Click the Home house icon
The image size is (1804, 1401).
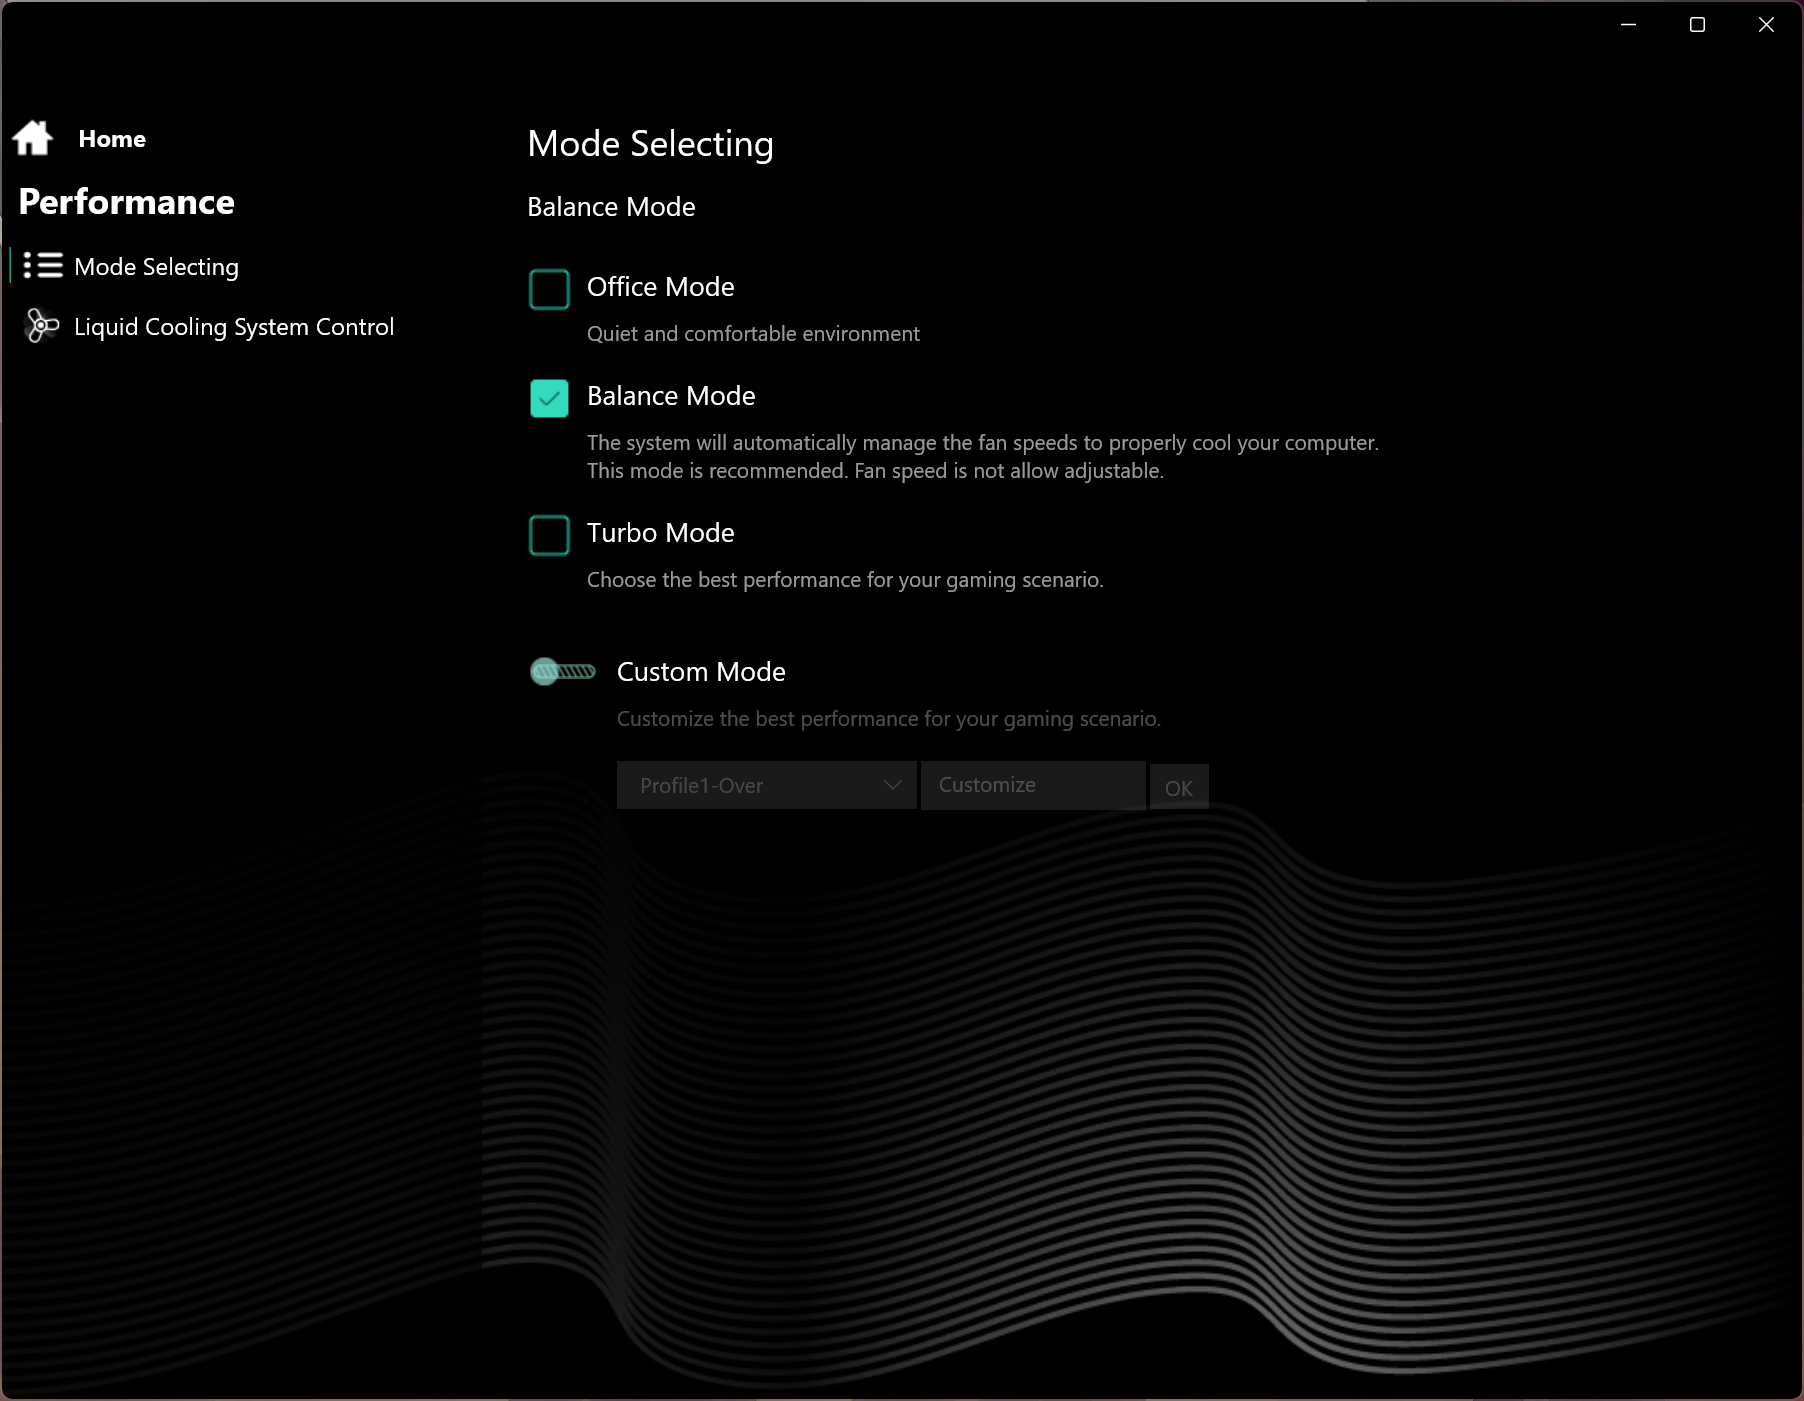tap(33, 138)
